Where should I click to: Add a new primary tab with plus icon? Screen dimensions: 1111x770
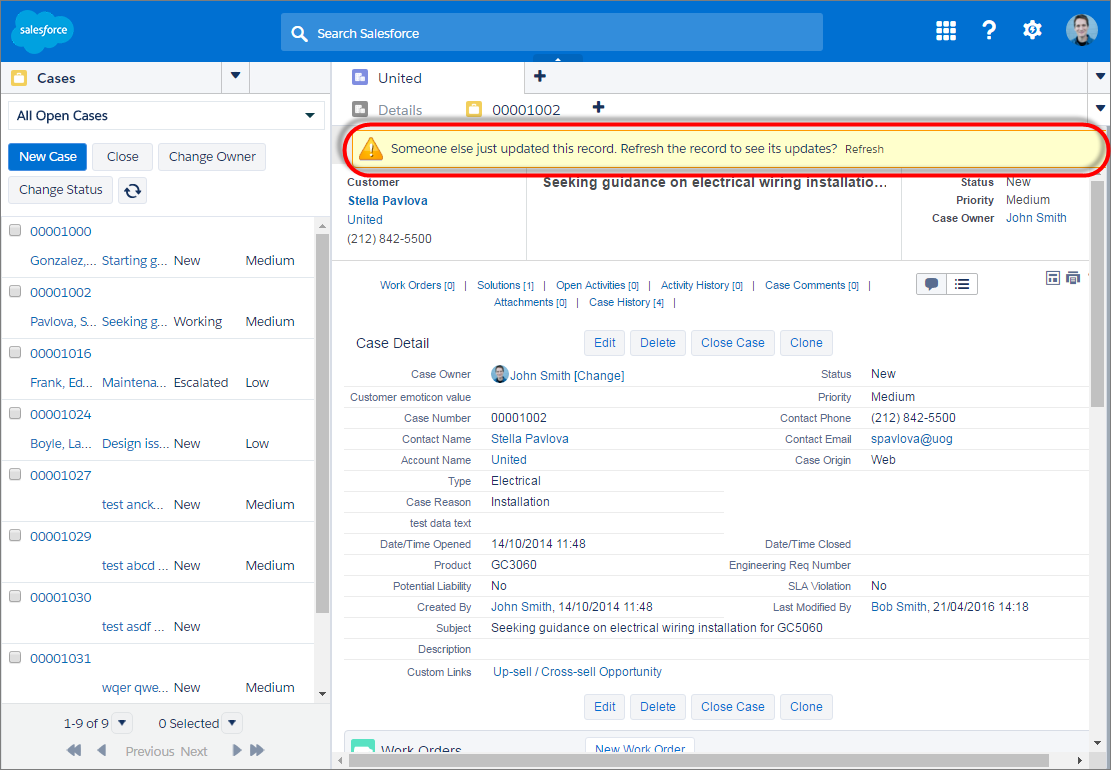point(540,76)
